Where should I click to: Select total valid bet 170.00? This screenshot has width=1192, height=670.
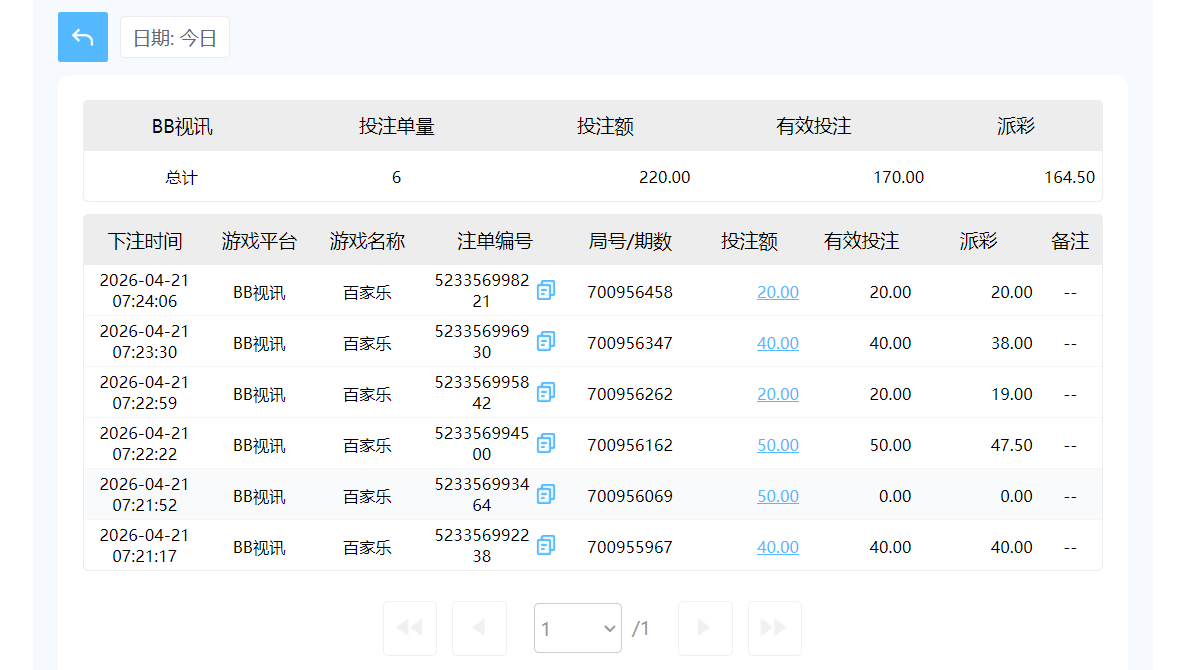pyautogui.click(x=899, y=177)
